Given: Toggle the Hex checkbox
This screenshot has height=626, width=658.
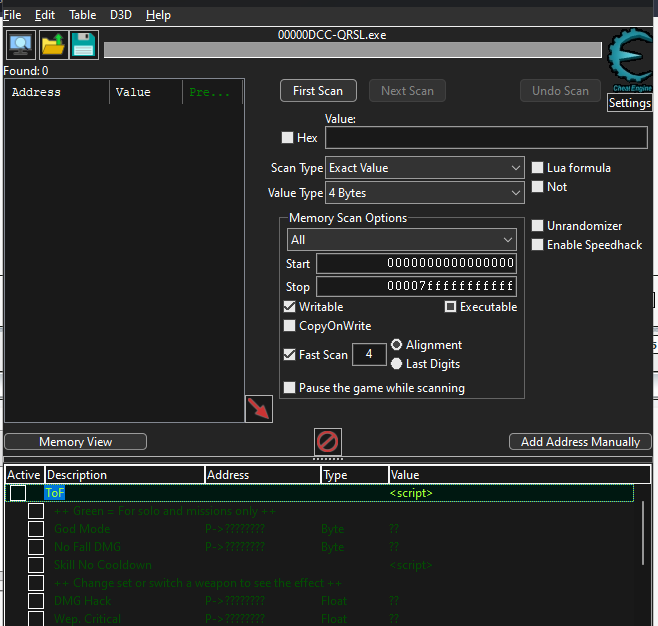Looking at the screenshot, I should pos(287,138).
